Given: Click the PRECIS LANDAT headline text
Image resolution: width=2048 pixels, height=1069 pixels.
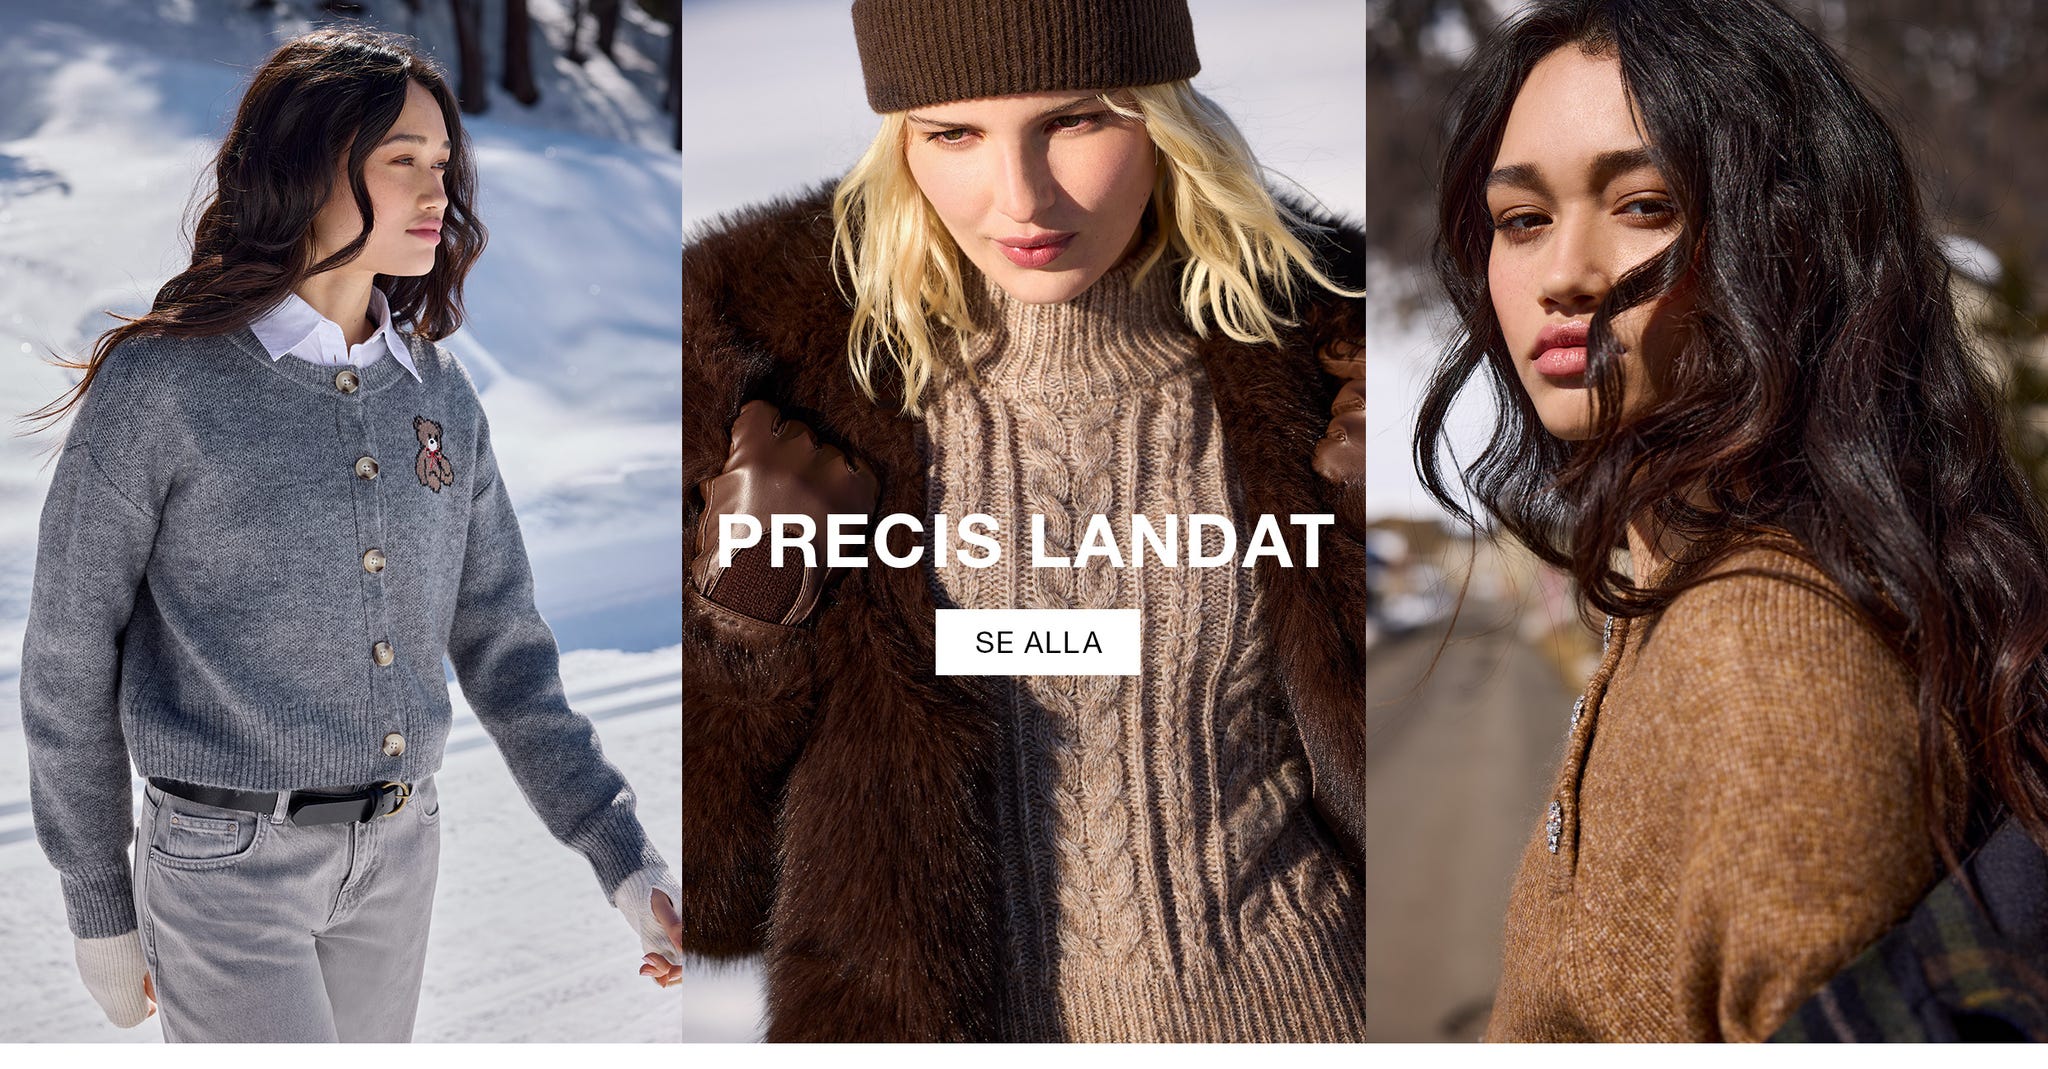Looking at the screenshot, I should click(x=1025, y=541).
